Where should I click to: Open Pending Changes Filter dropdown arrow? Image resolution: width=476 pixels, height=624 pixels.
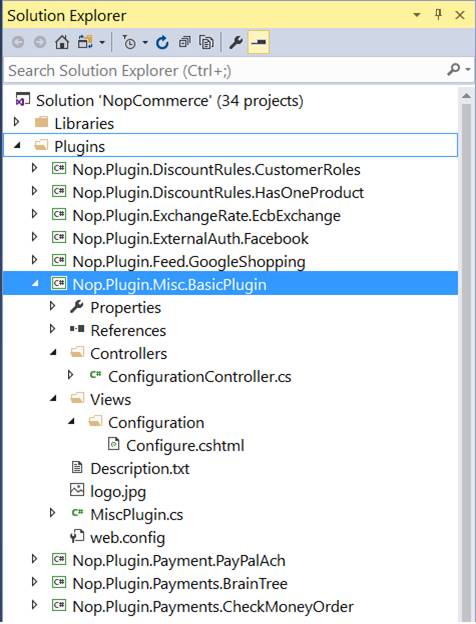145,42
